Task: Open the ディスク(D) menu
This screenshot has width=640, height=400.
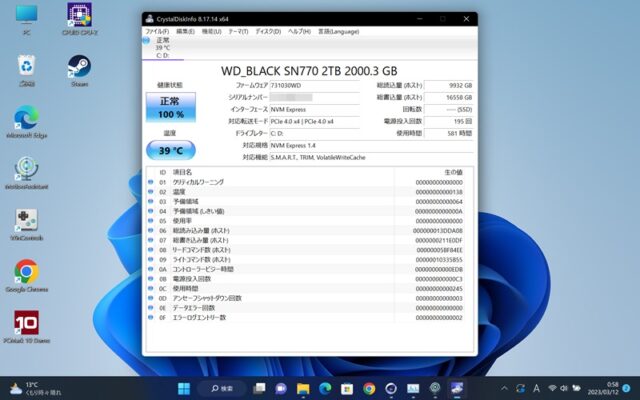Action: click(x=267, y=31)
